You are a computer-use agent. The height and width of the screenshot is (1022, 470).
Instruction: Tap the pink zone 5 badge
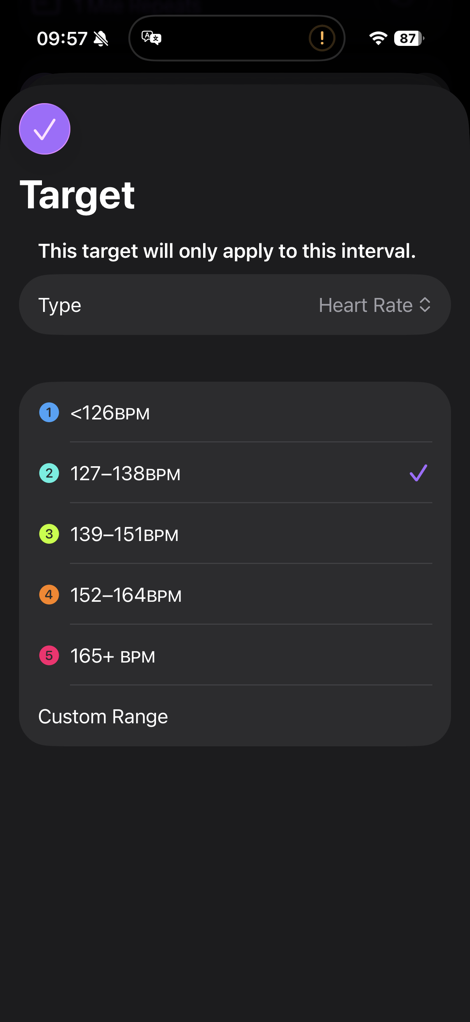[49, 656]
